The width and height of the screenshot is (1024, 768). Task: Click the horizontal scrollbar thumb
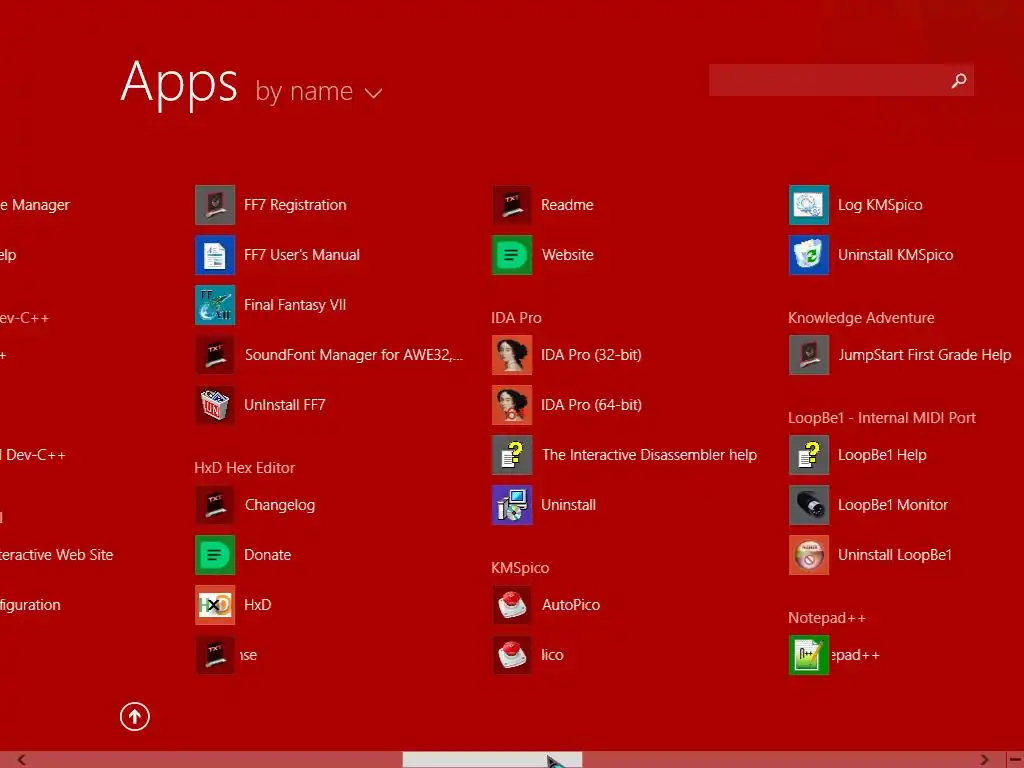coord(492,760)
